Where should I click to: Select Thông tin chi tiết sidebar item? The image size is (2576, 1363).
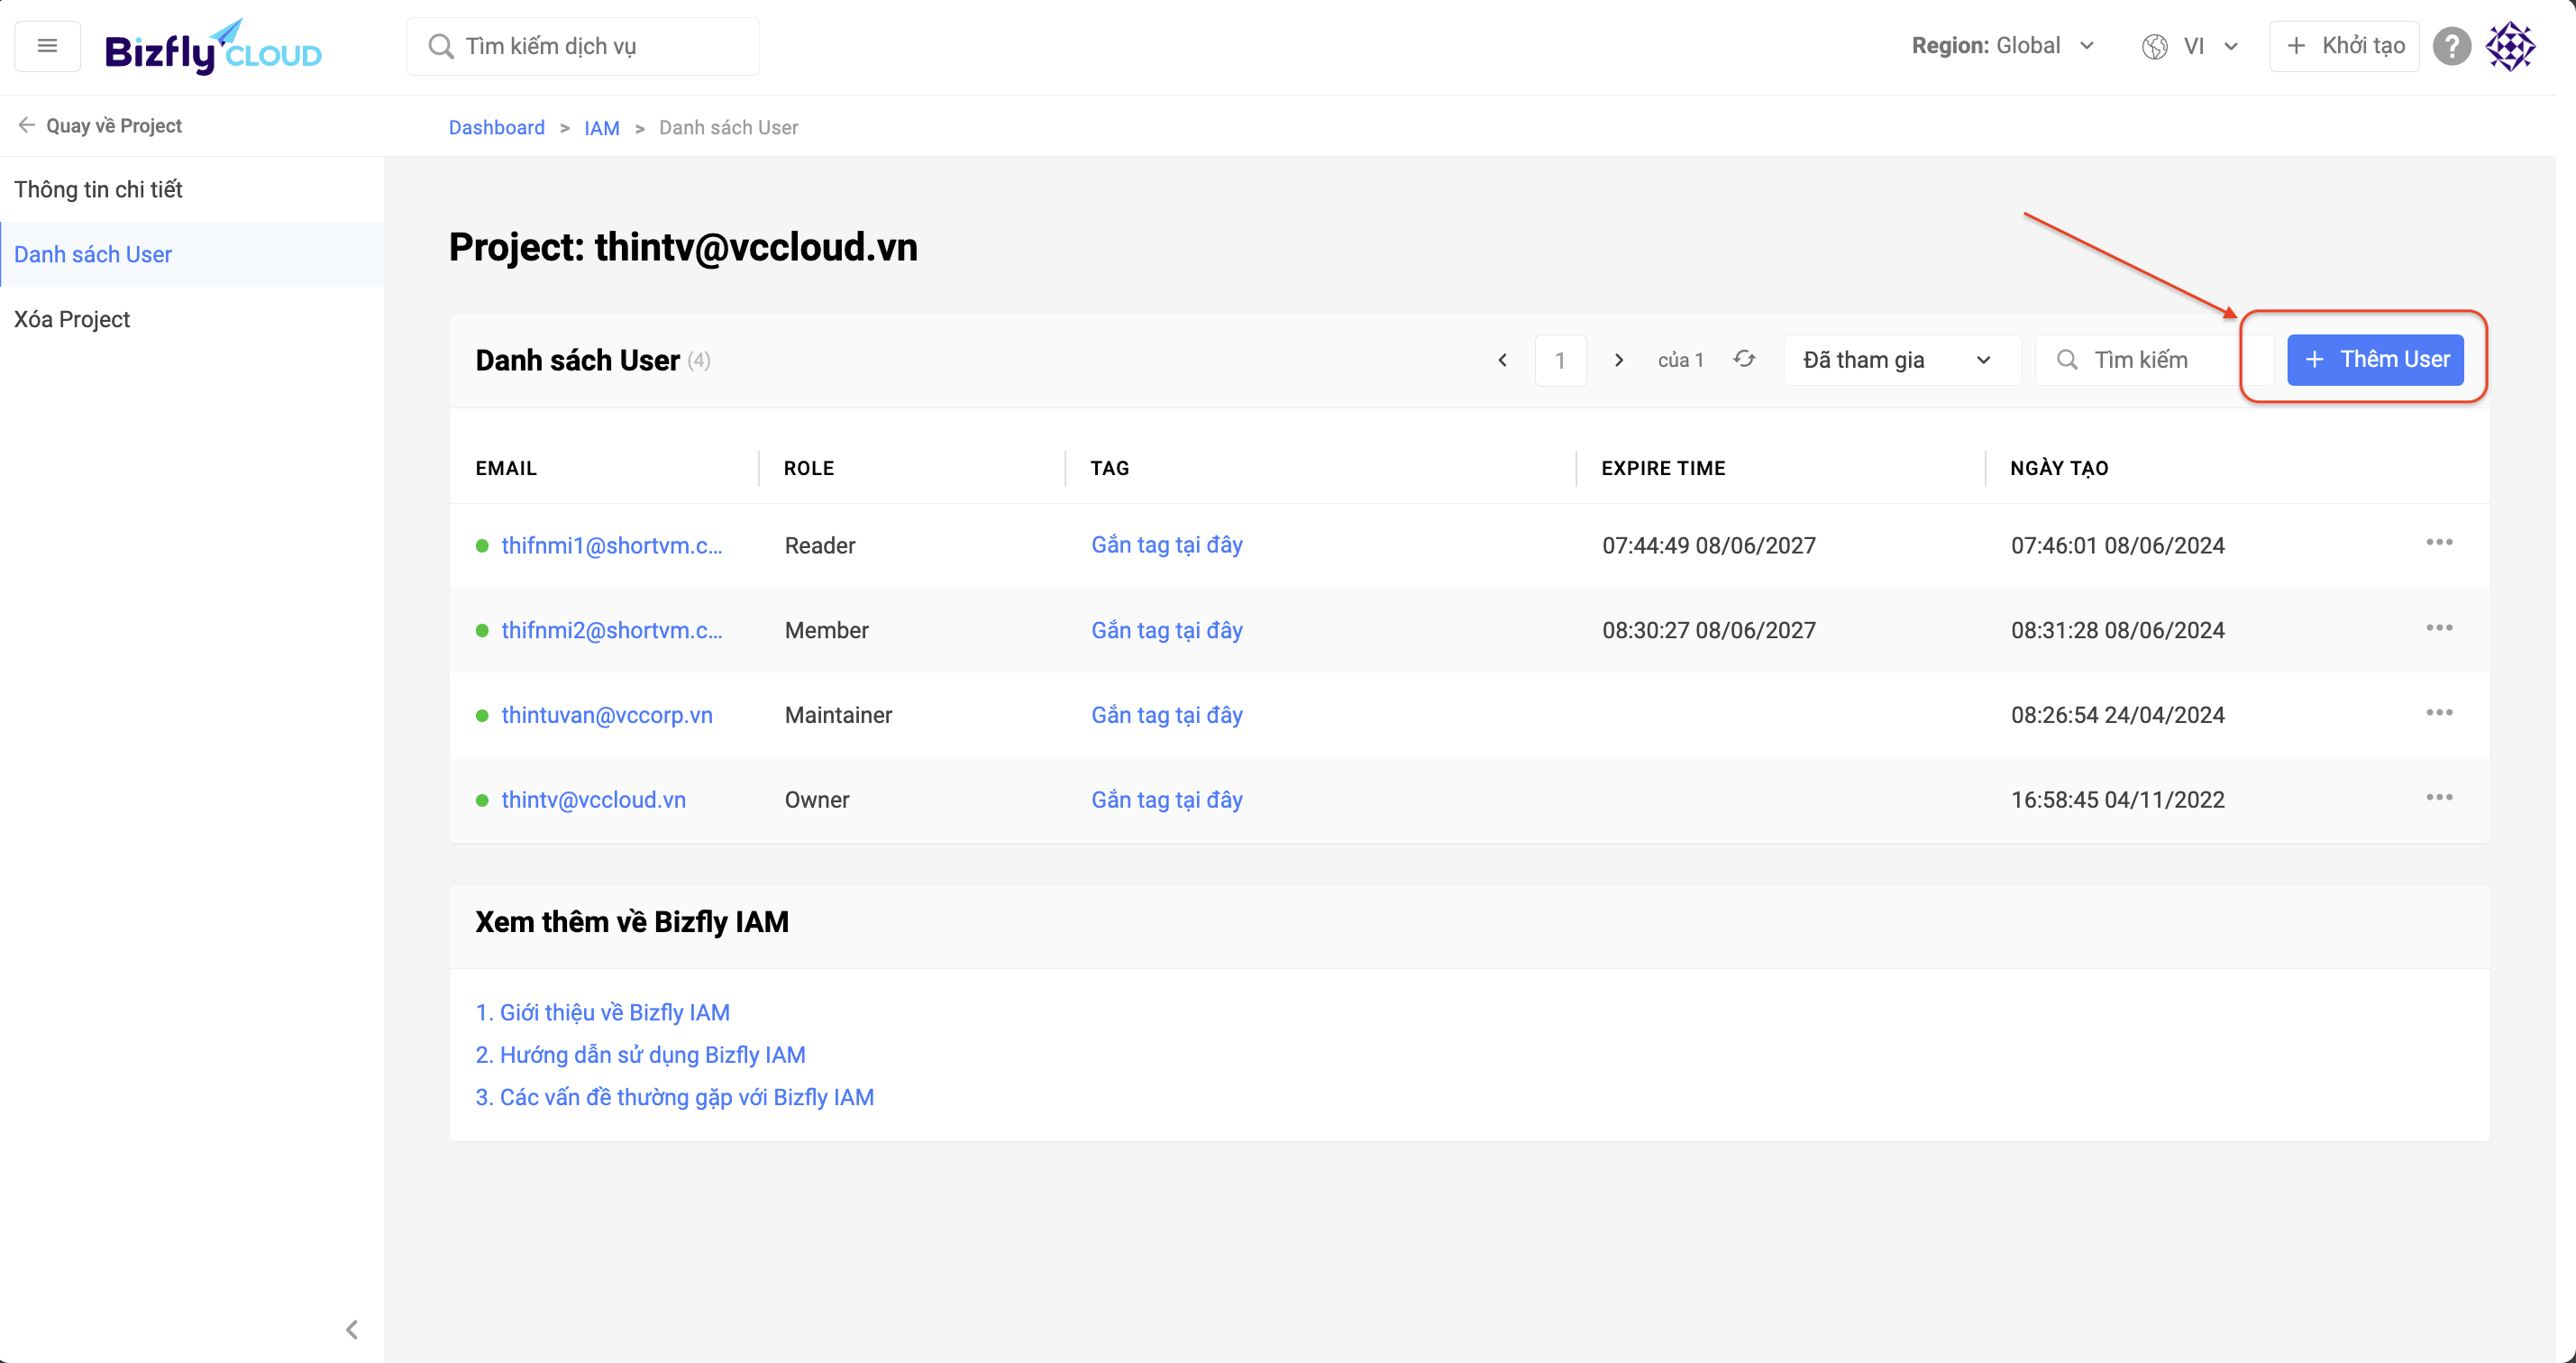pos(98,189)
